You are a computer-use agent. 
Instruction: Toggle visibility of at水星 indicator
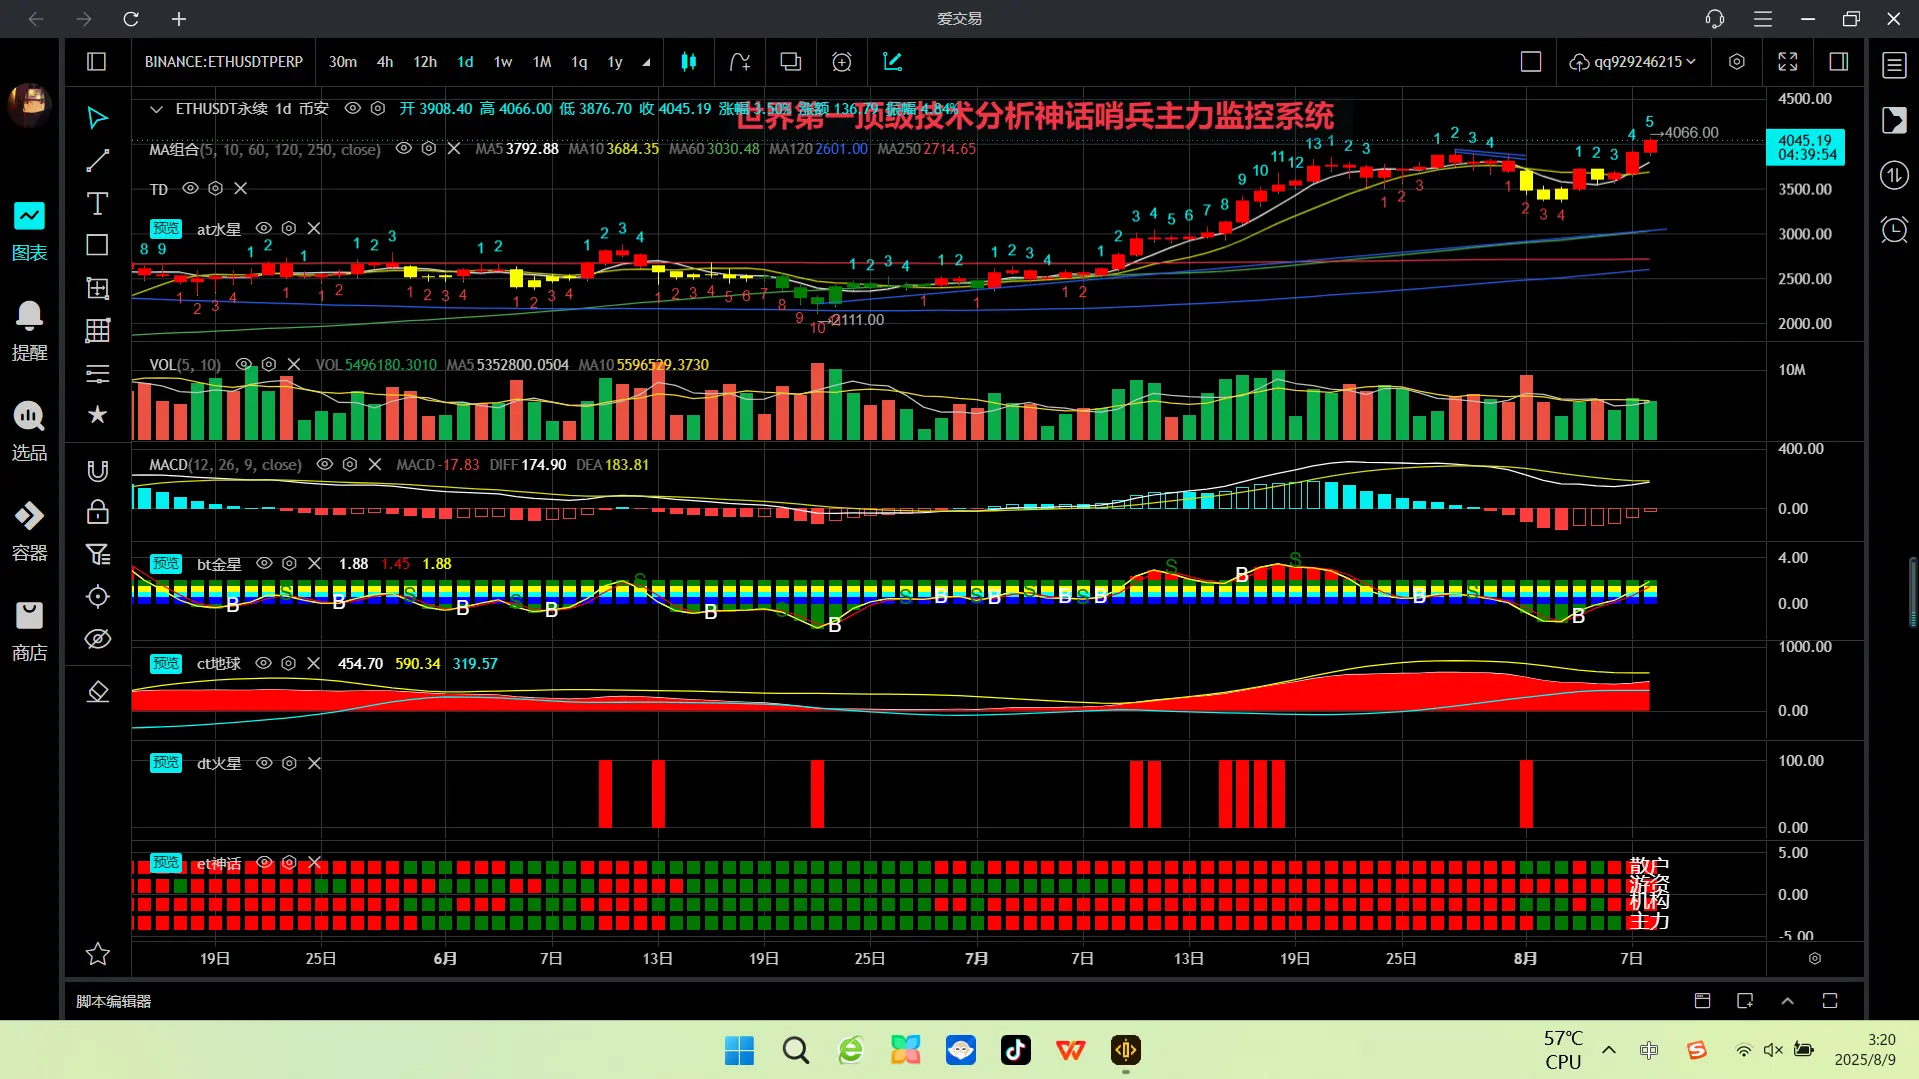click(264, 228)
